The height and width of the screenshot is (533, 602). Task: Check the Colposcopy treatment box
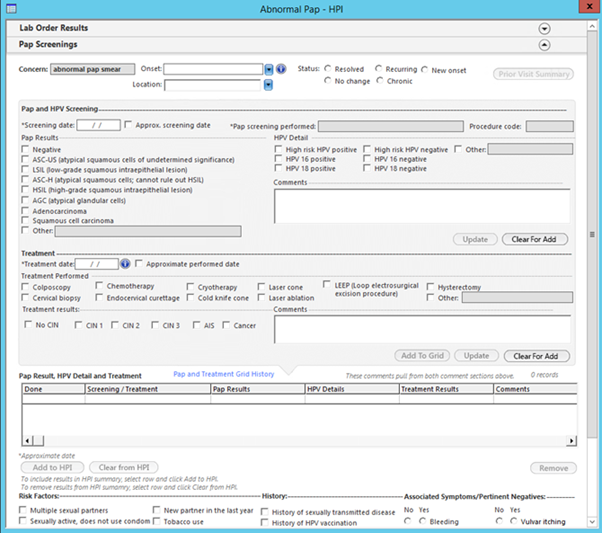tap(25, 287)
